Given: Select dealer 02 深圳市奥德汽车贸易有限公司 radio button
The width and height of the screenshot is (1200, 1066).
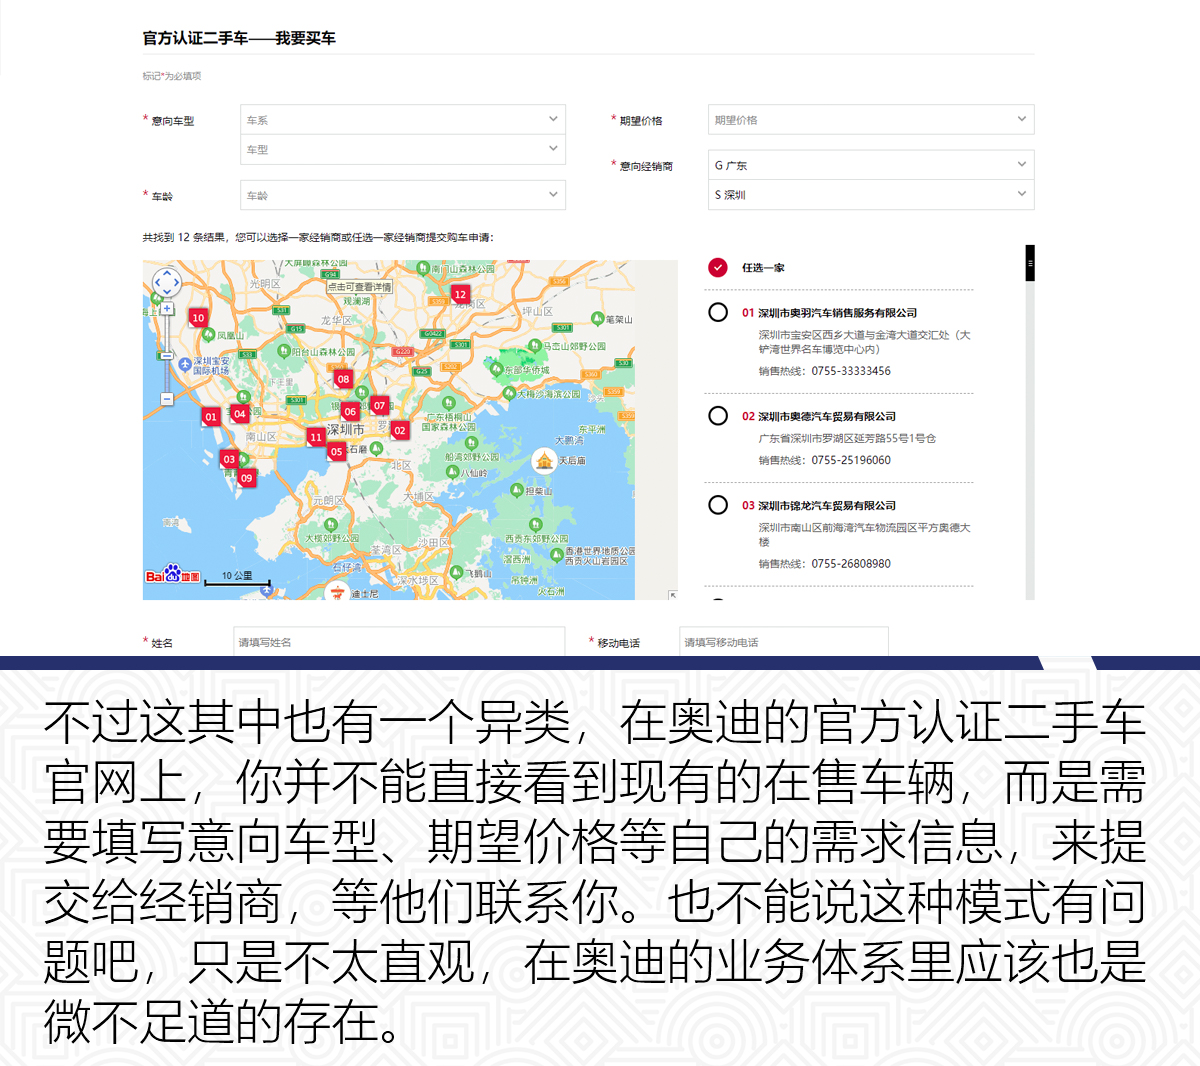Looking at the screenshot, I should [x=717, y=416].
